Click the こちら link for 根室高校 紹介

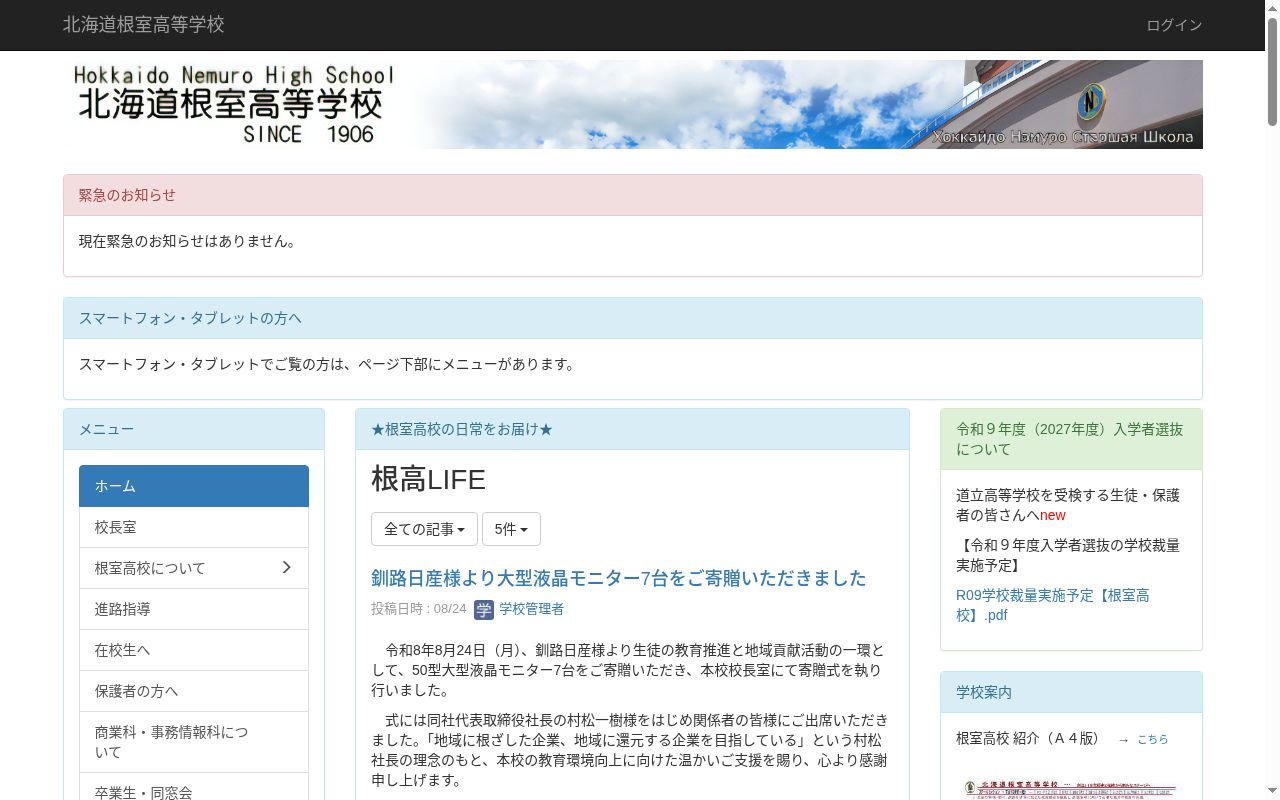point(1152,739)
